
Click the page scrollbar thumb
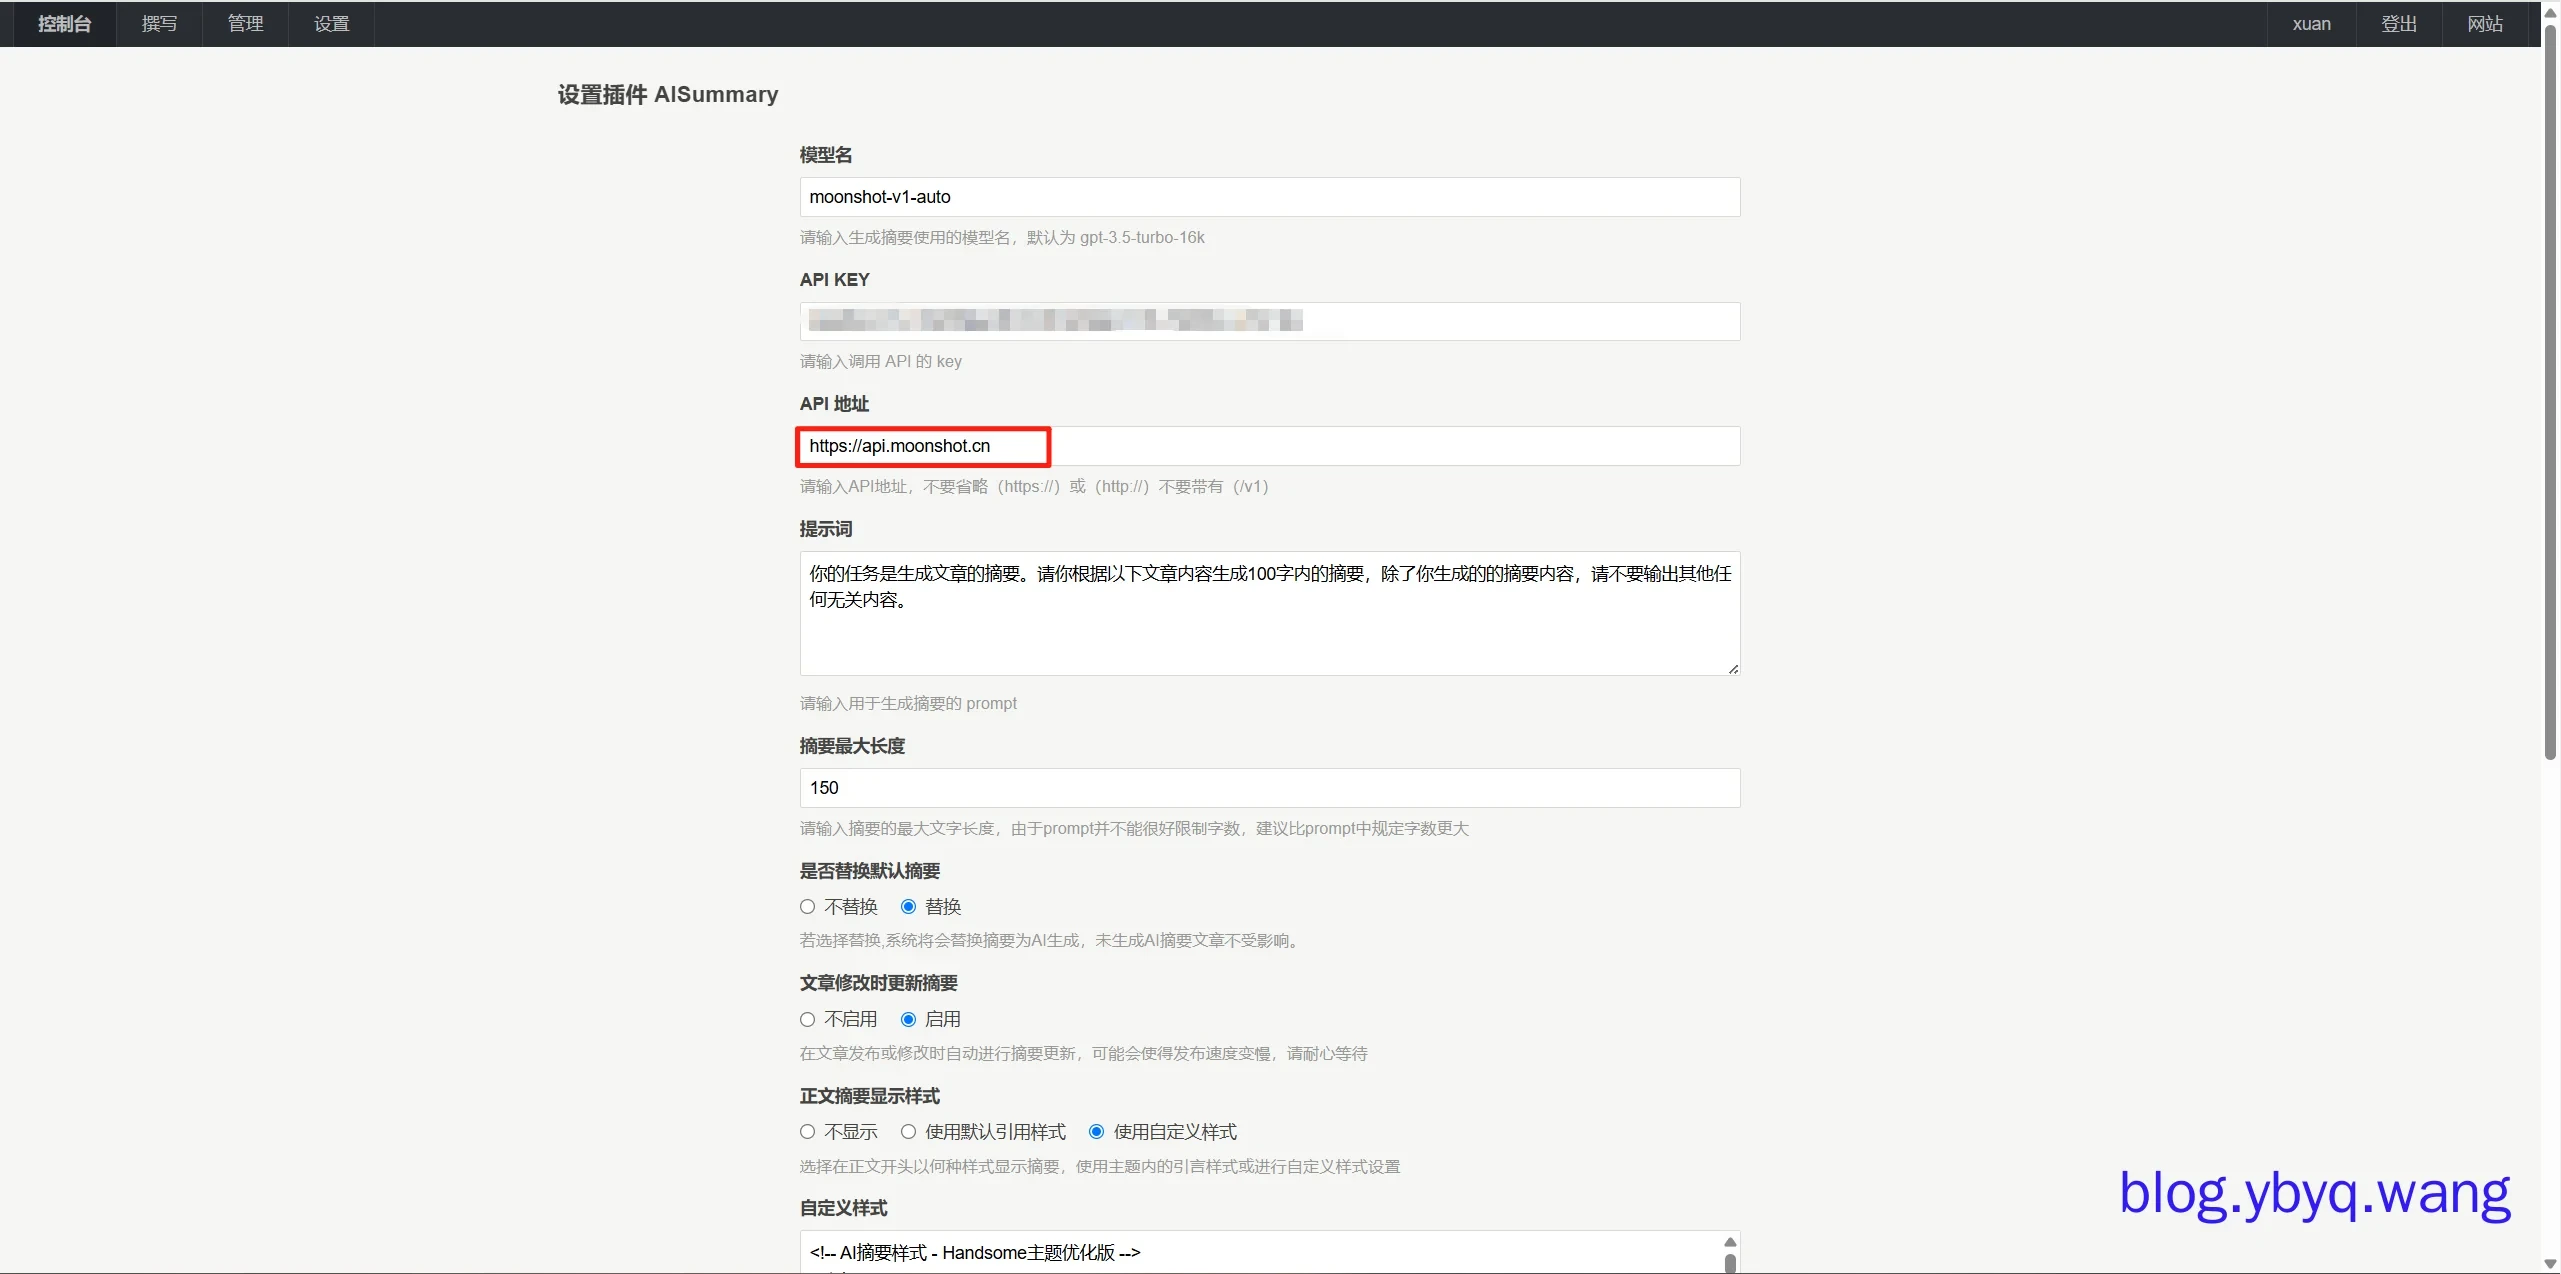click(x=2550, y=392)
